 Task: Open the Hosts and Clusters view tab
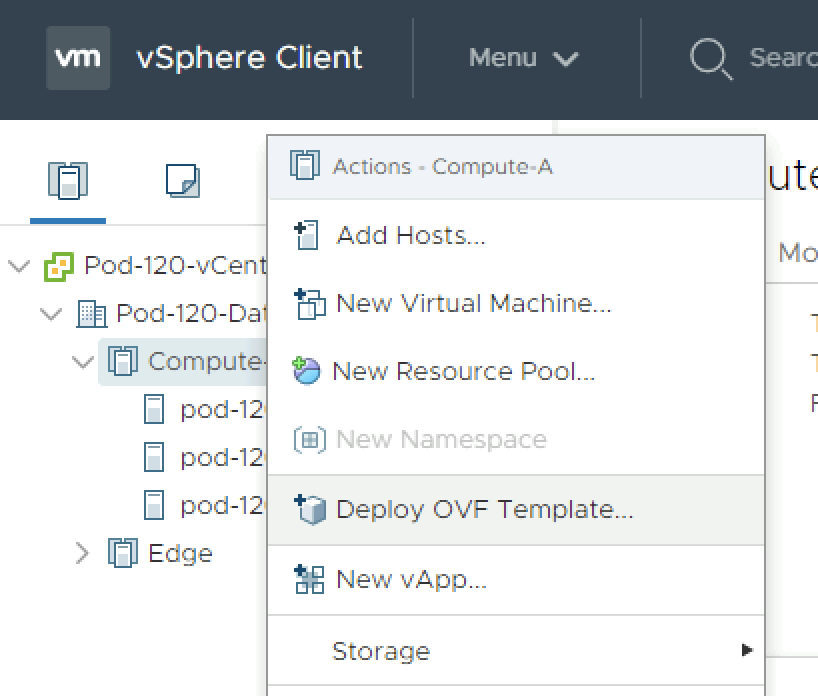pyautogui.click(x=68, y=181)
